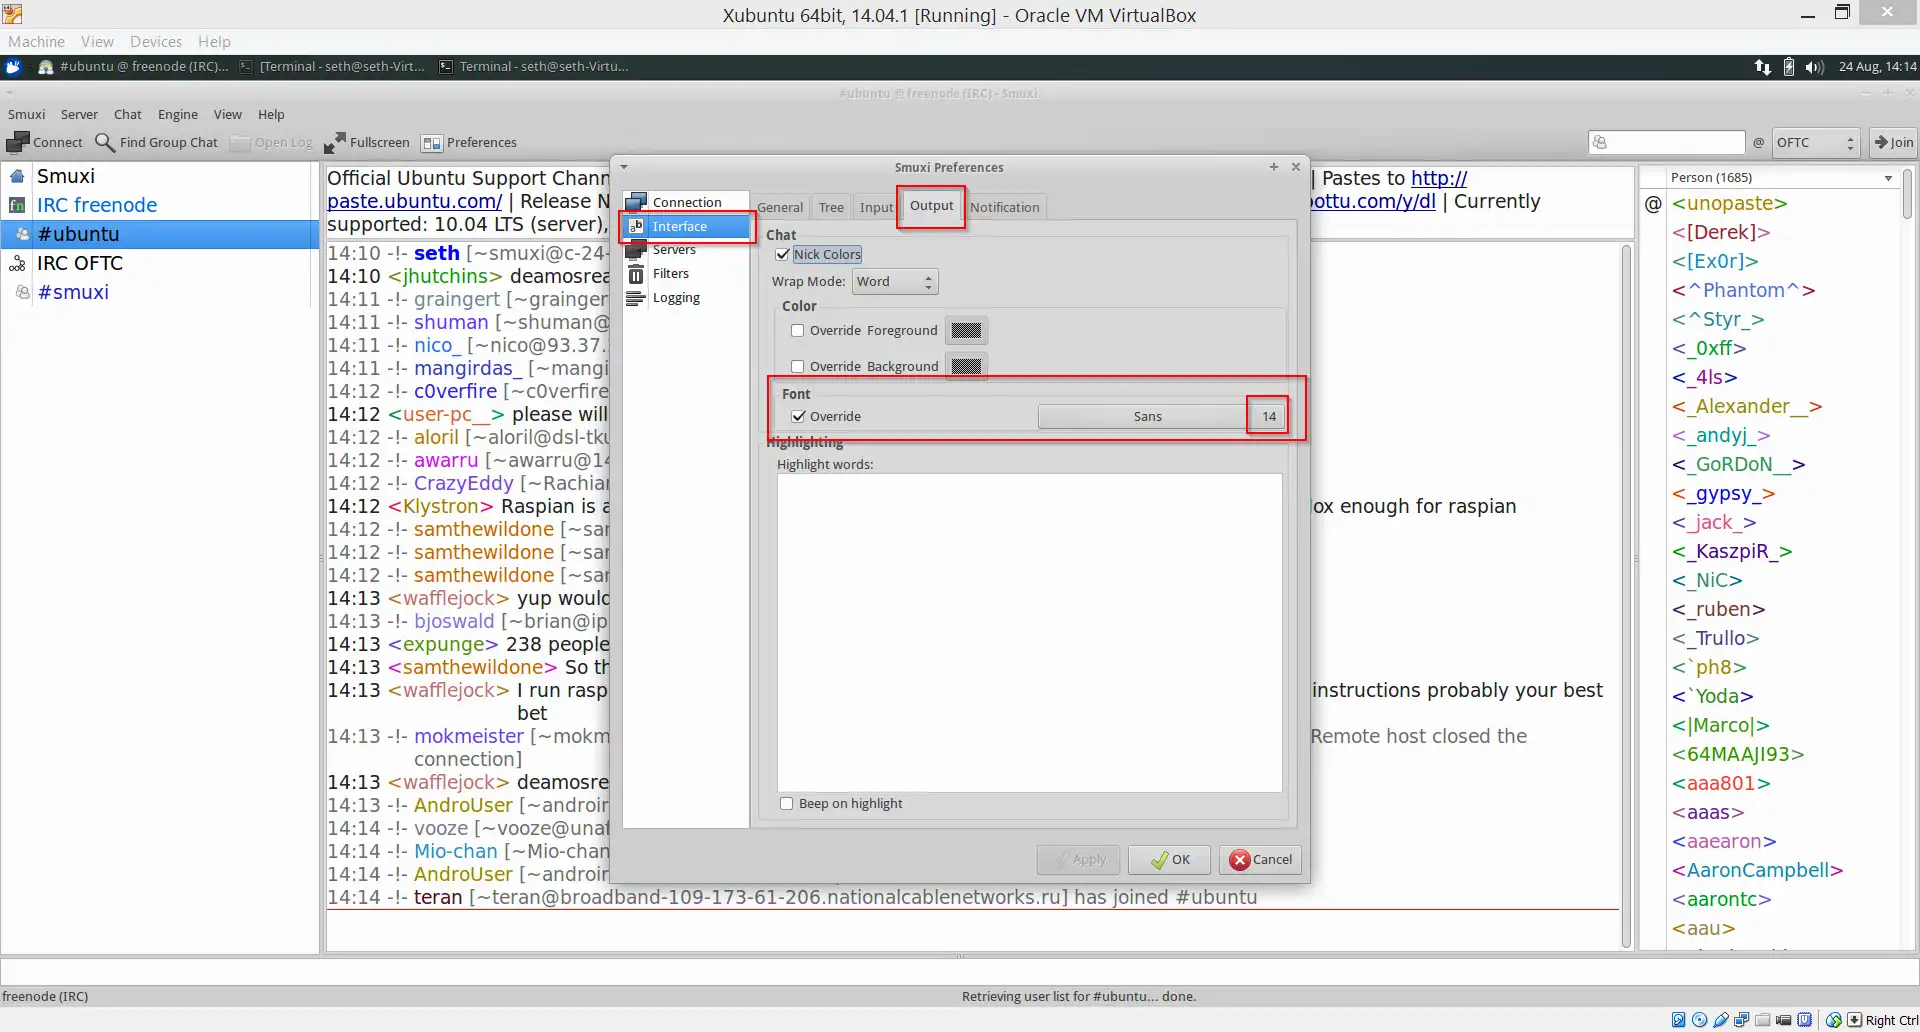Click the font size 14 button
Viewport: 1920px width, 1032px height.
coord(1269,417)
